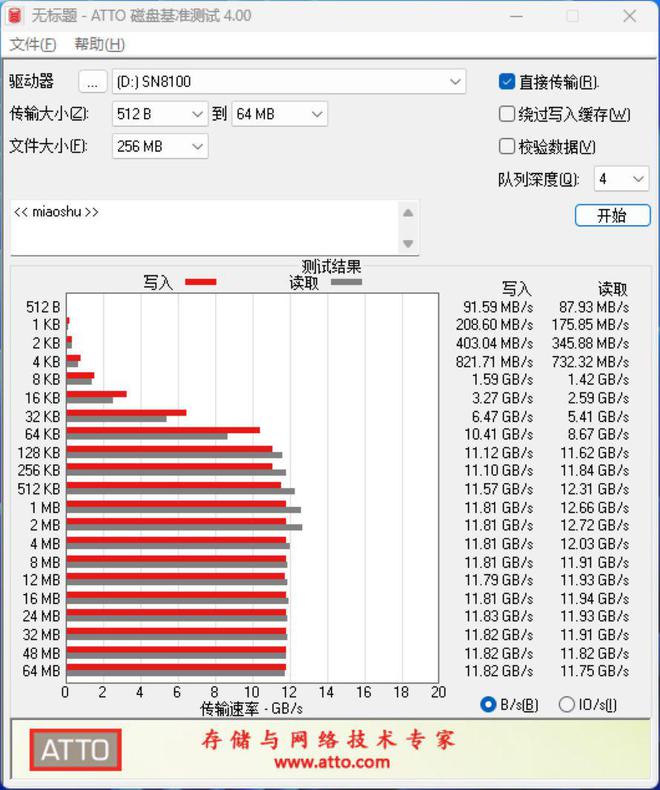The width and height of the screenshot is (660, 790).
Task: Click the 1.59 GB/s write value
Action: click(x=502, y=379)
